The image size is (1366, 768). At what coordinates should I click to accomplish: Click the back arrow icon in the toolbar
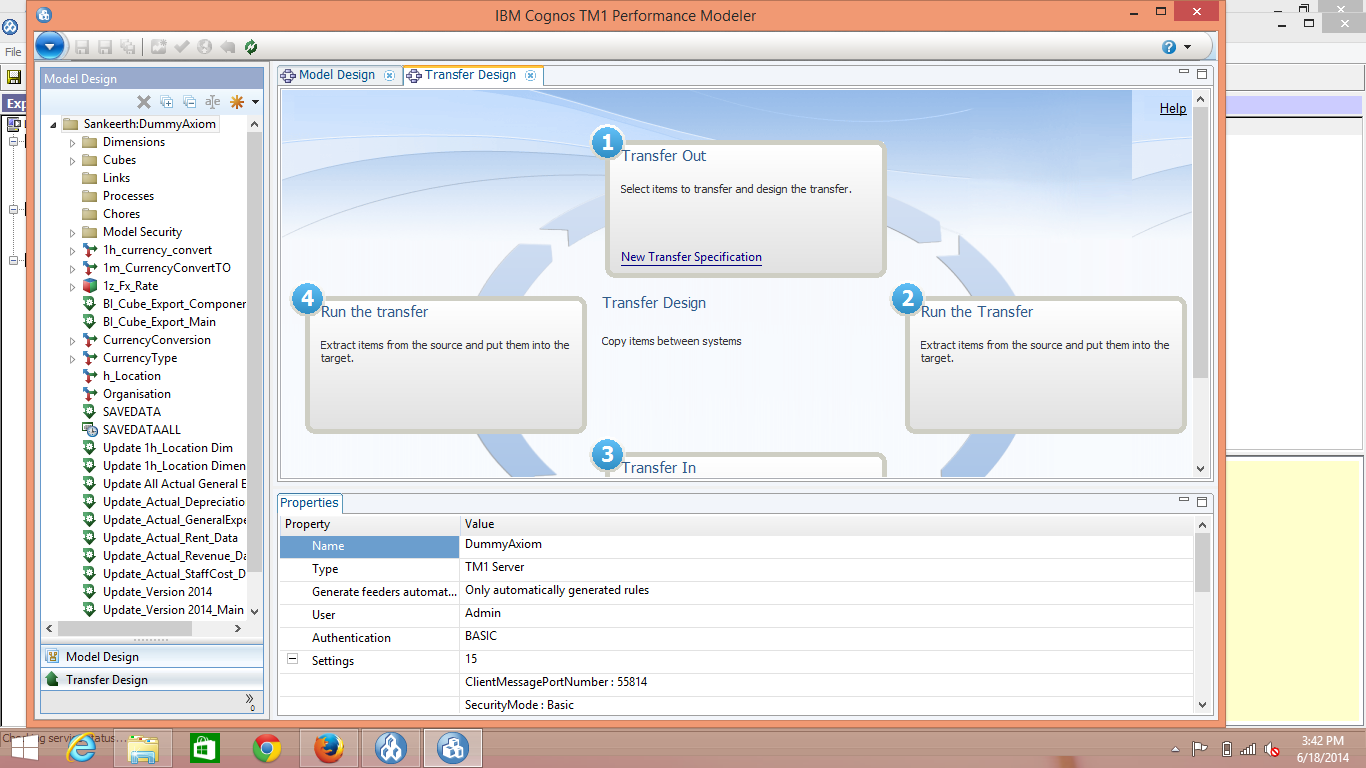pyautogui.click(x=228, y=47)
